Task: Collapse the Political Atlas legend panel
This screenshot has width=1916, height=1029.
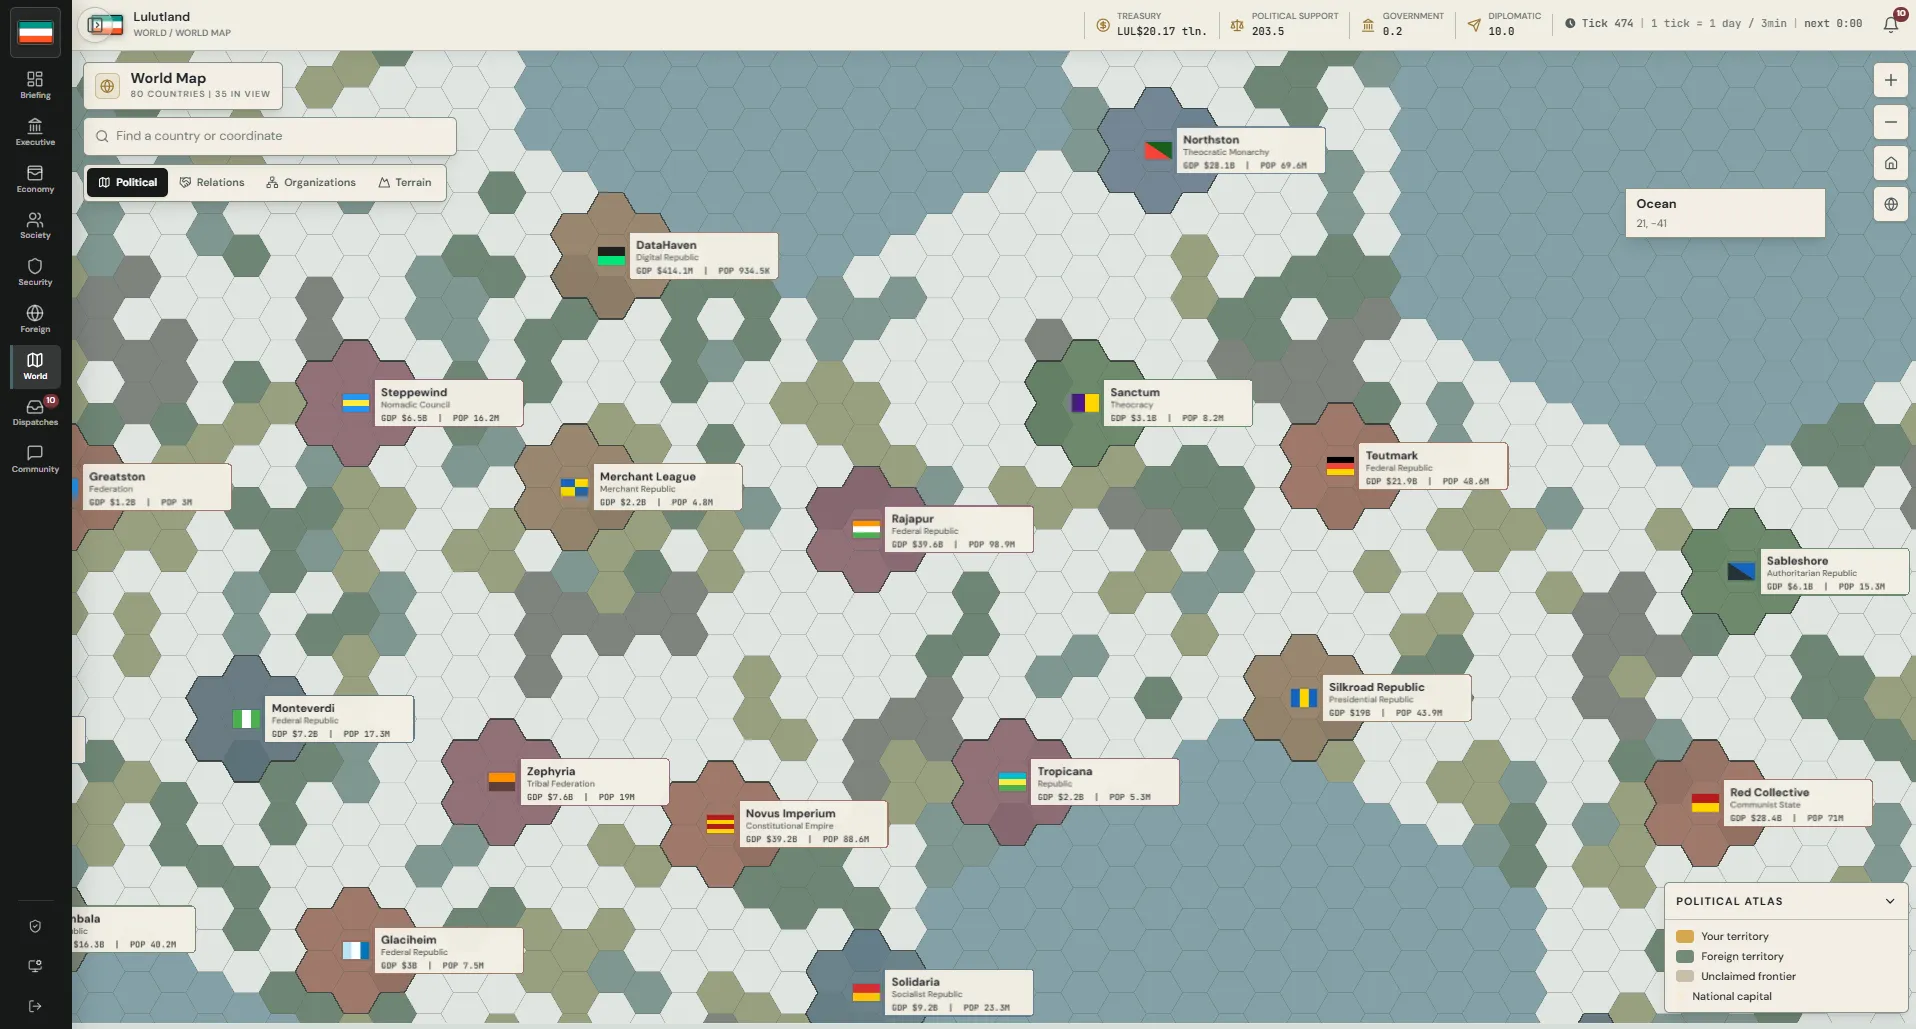Action: pos(1889,901)
